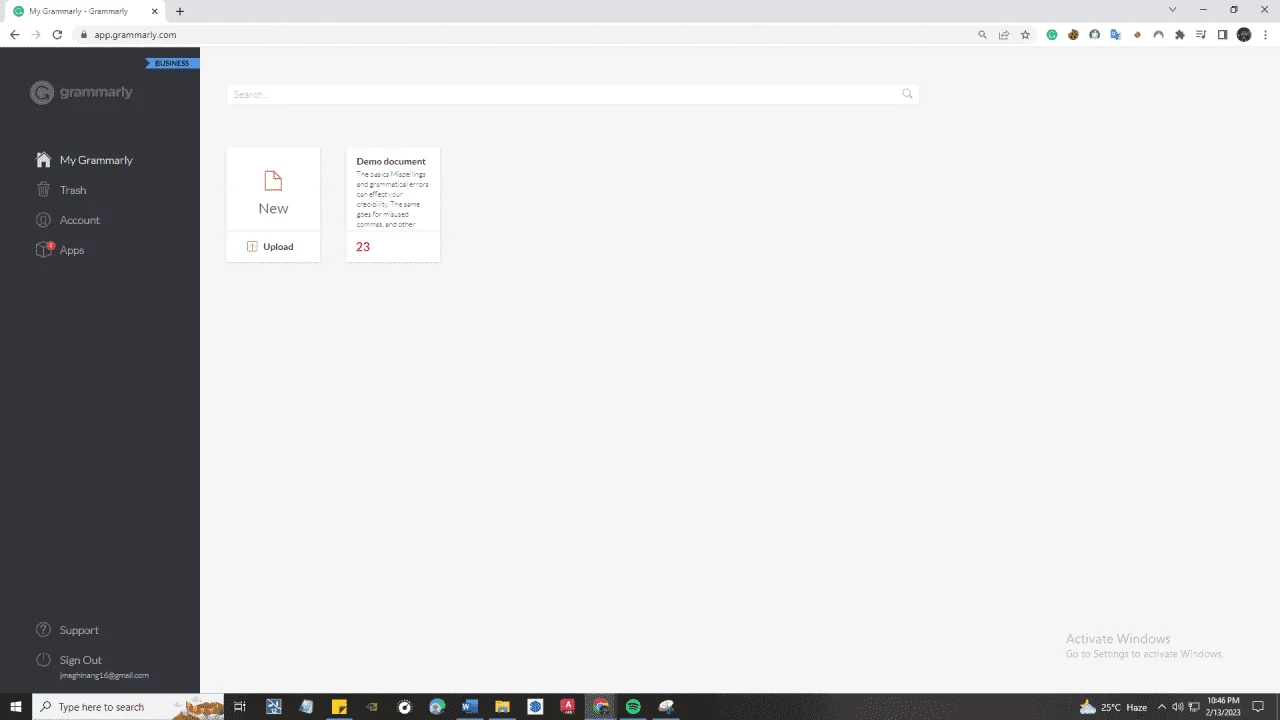The width and height of the screenshot is (1280, 720).
Task: Go back in browser history
Action: [x=14, y=34]
